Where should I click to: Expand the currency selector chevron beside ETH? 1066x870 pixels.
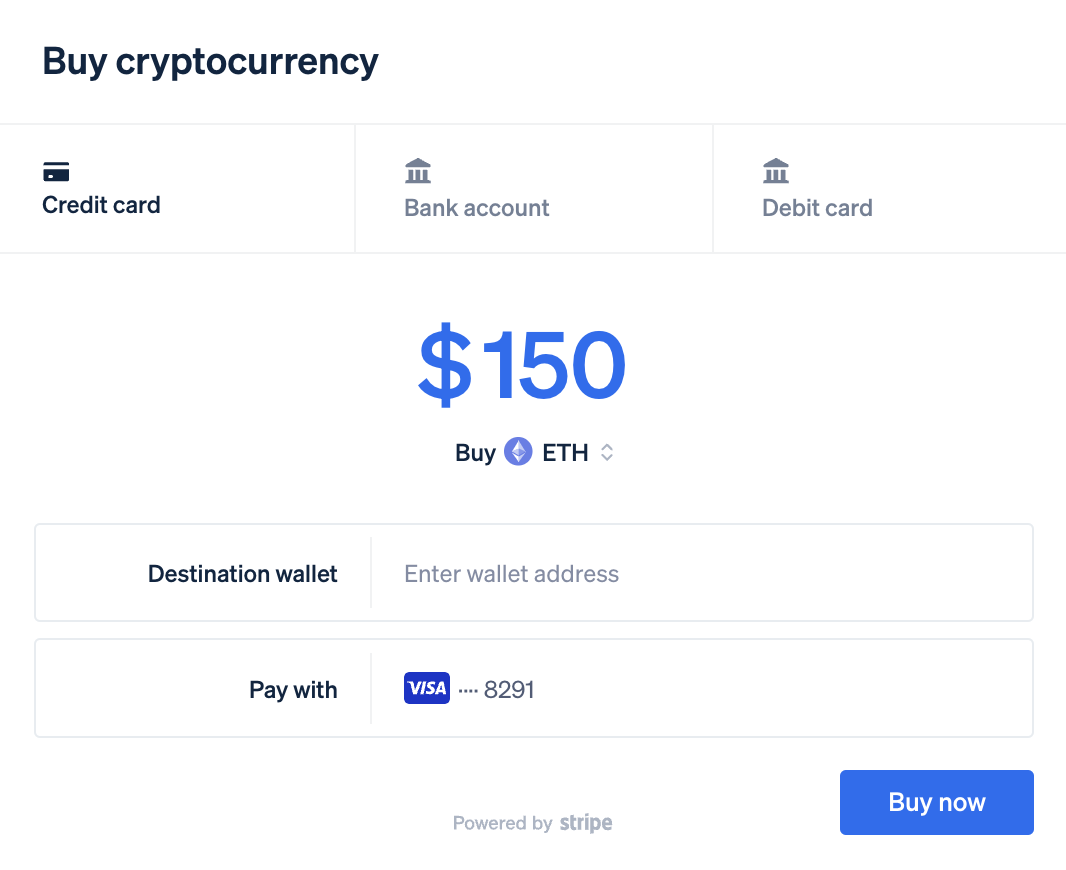pyautogui.click(x=607, y=452)
